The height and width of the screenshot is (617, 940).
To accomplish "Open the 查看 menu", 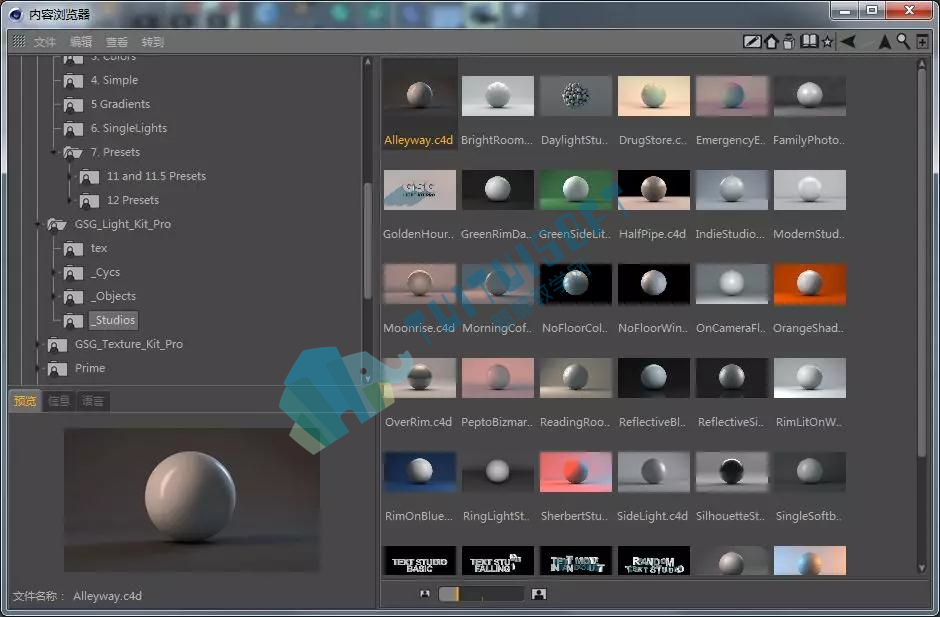I will tap(117, 41).
